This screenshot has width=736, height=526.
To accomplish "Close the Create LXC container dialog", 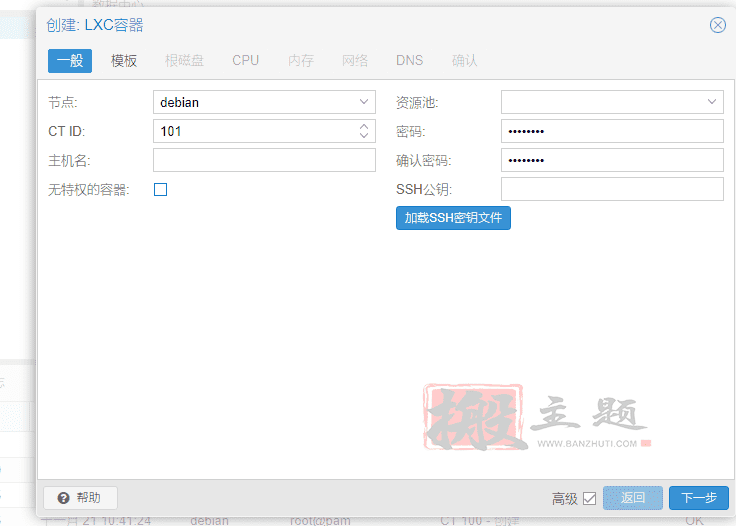I will [x=717, y=25].
